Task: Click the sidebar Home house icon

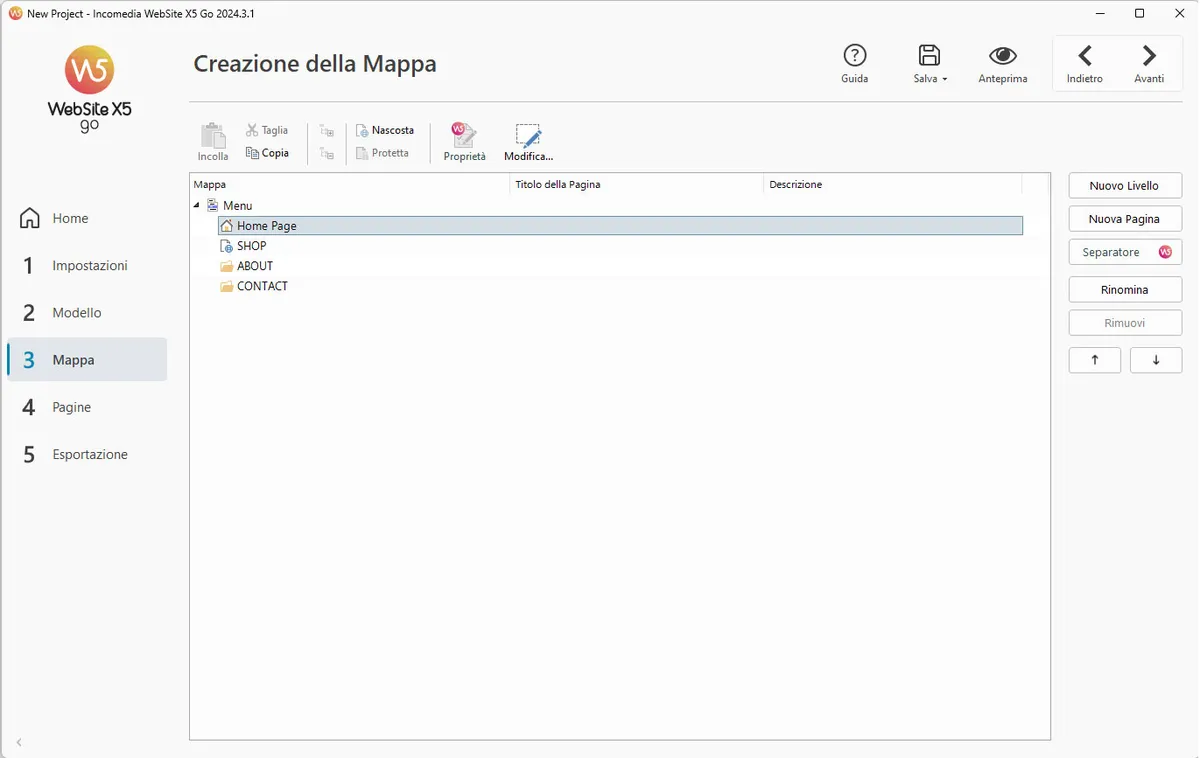Action: pyautogui.click(x=30, y=218)
